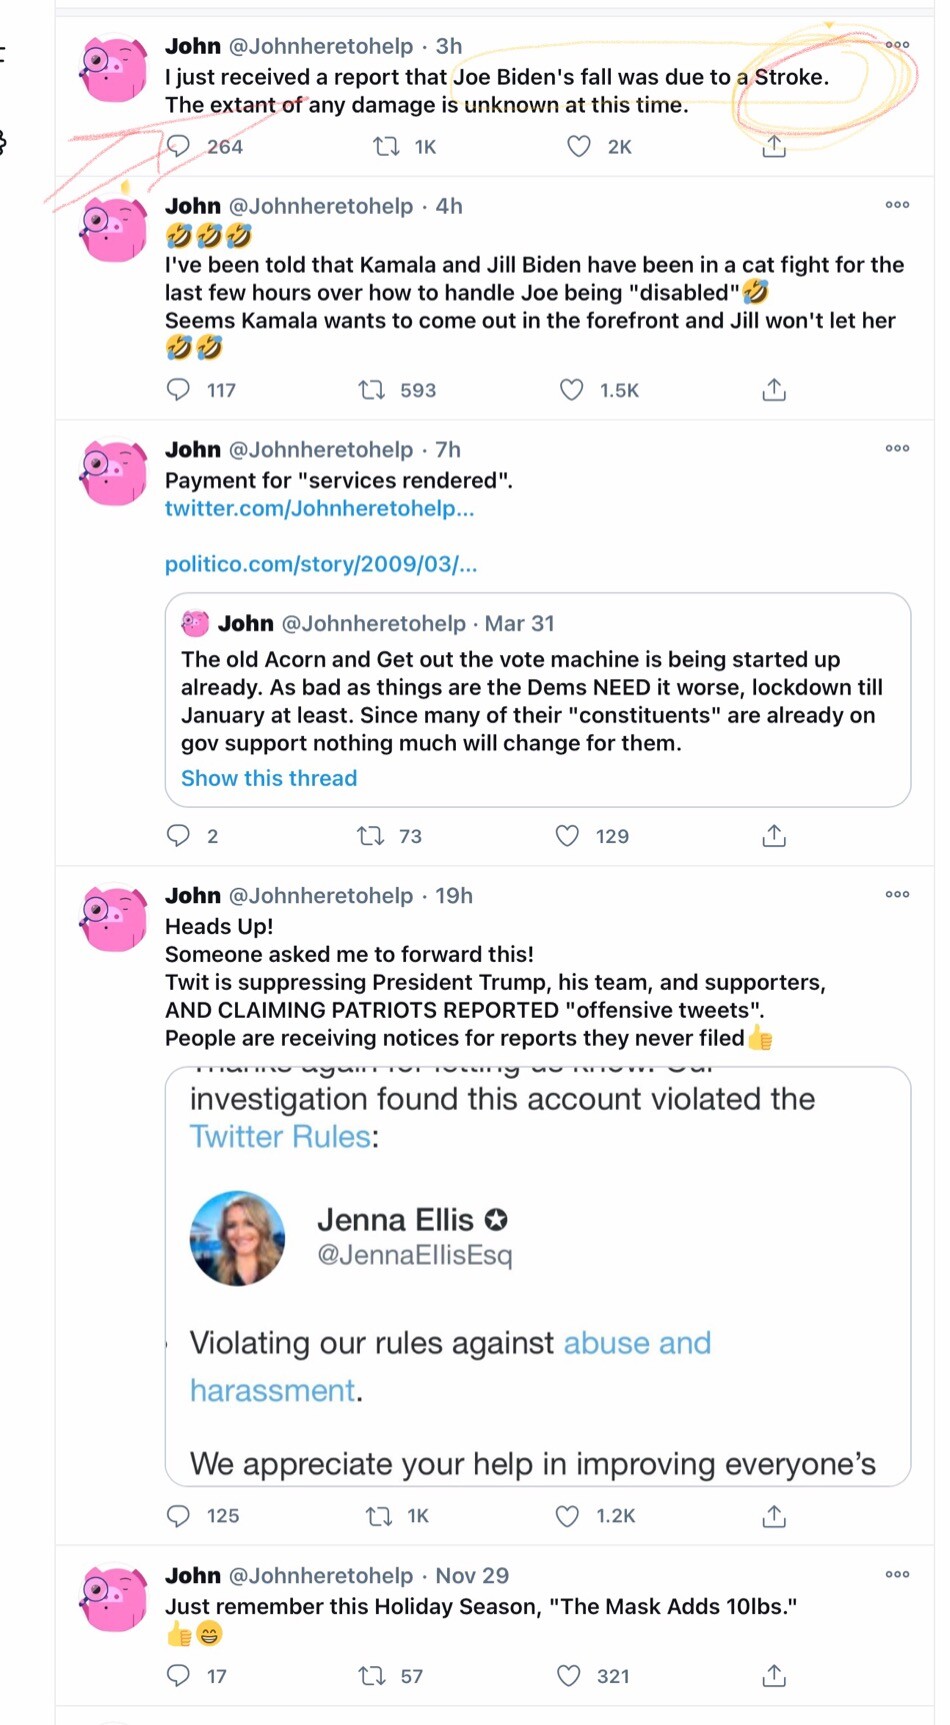Like the "services rendered" tweet
Viewport: 950px width, 1725px height.
567,836
